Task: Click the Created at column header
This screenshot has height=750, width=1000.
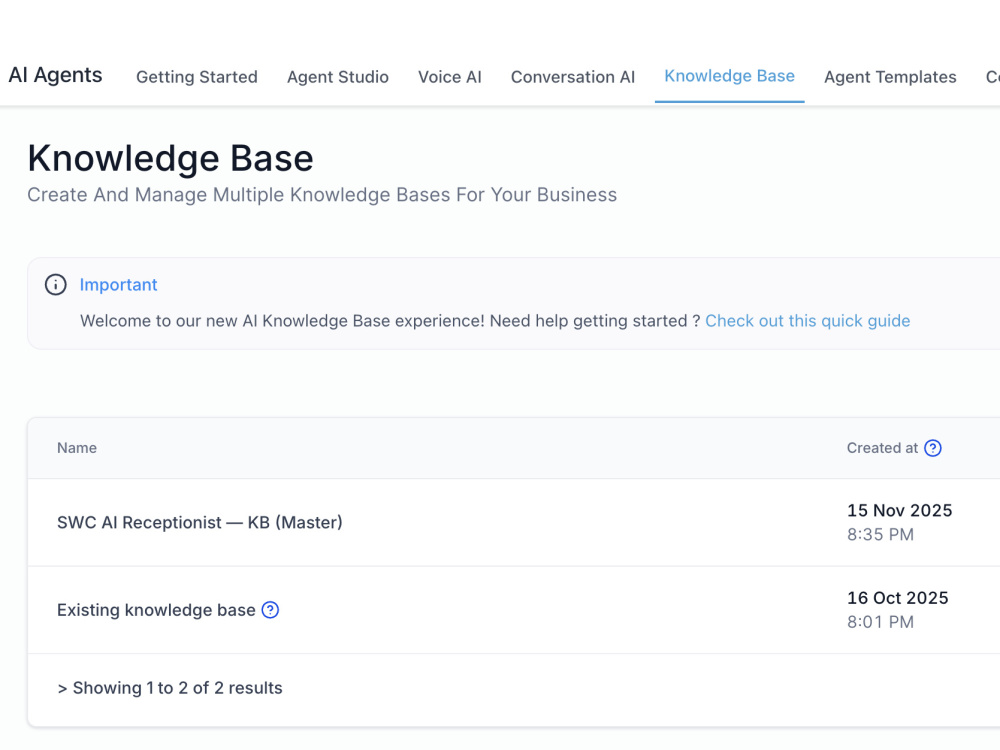Action: [882, 448]
